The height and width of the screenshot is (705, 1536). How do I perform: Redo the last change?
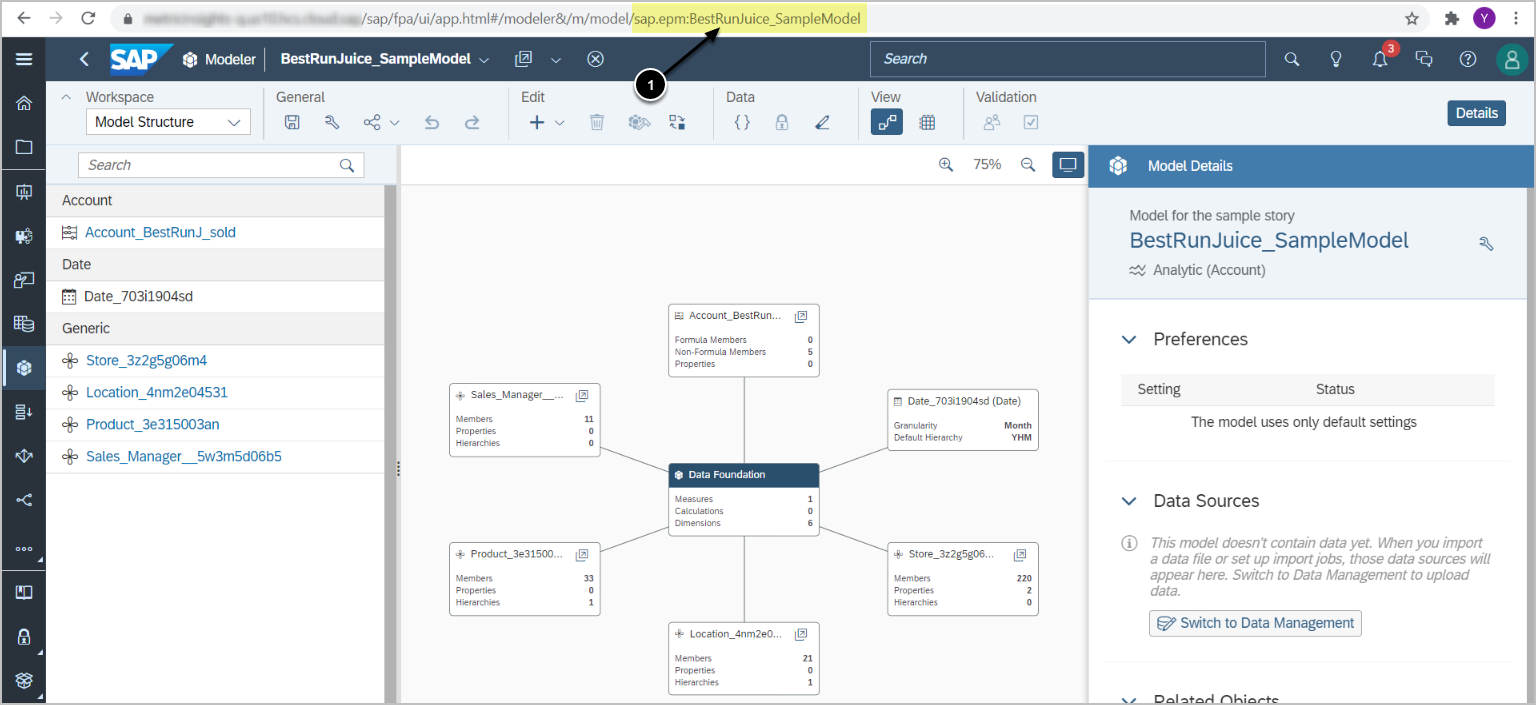click(x=472, y=122)
